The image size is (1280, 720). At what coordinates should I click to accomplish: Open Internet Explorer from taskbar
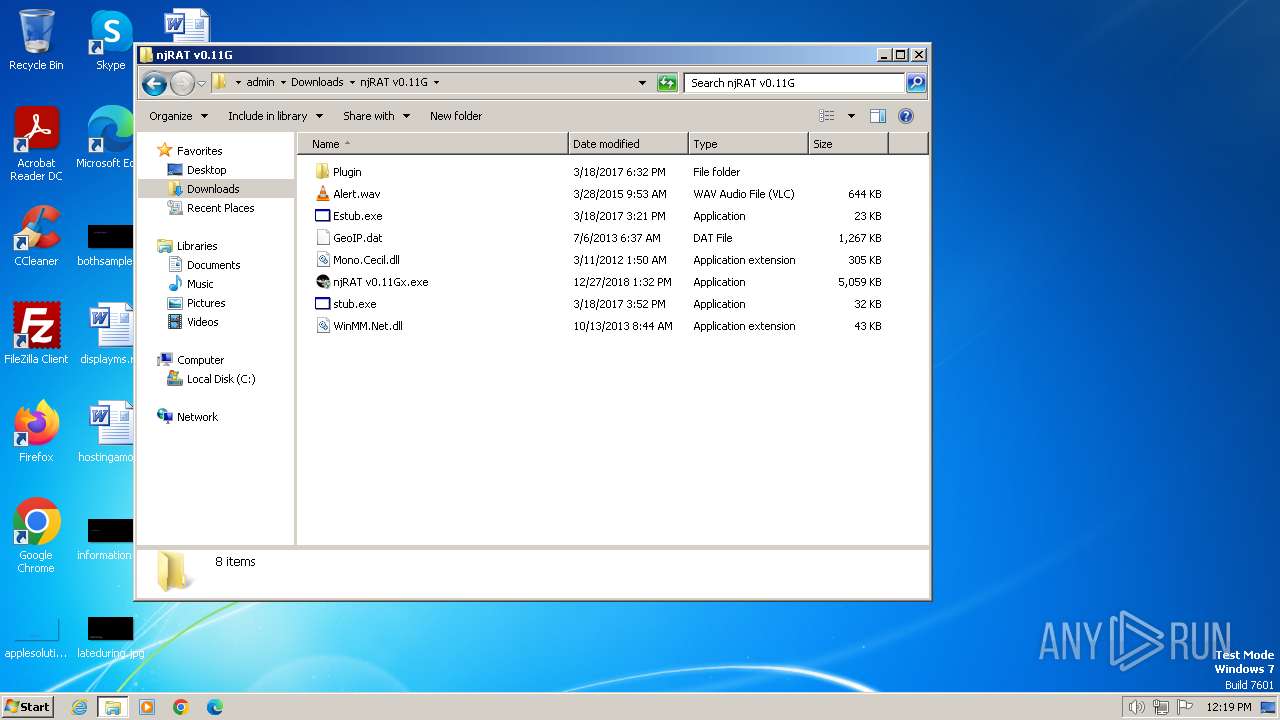[x=79, y=707]
